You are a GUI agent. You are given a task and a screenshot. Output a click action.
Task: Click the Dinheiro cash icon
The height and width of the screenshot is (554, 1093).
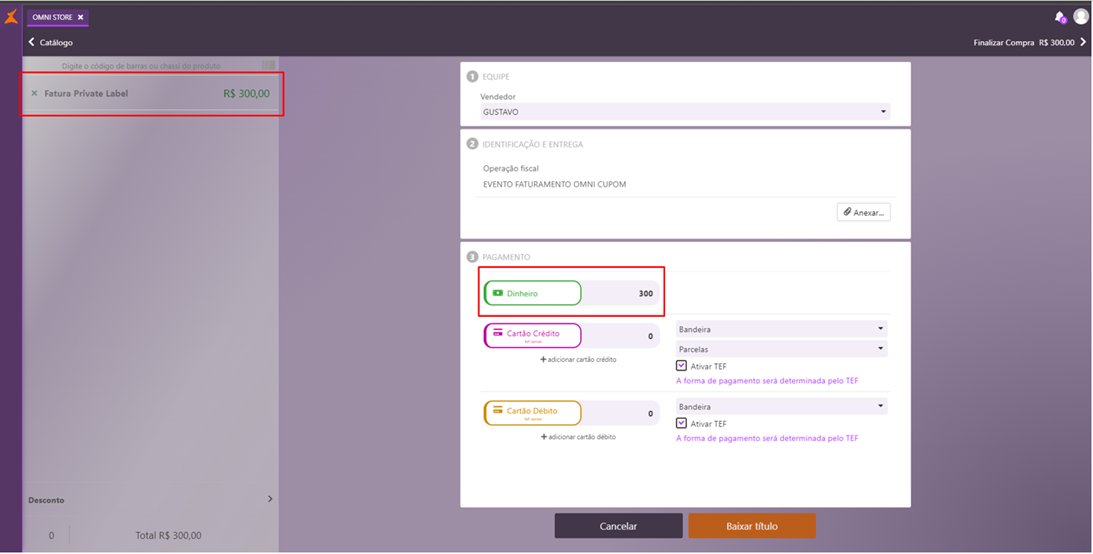pos(498,293)
